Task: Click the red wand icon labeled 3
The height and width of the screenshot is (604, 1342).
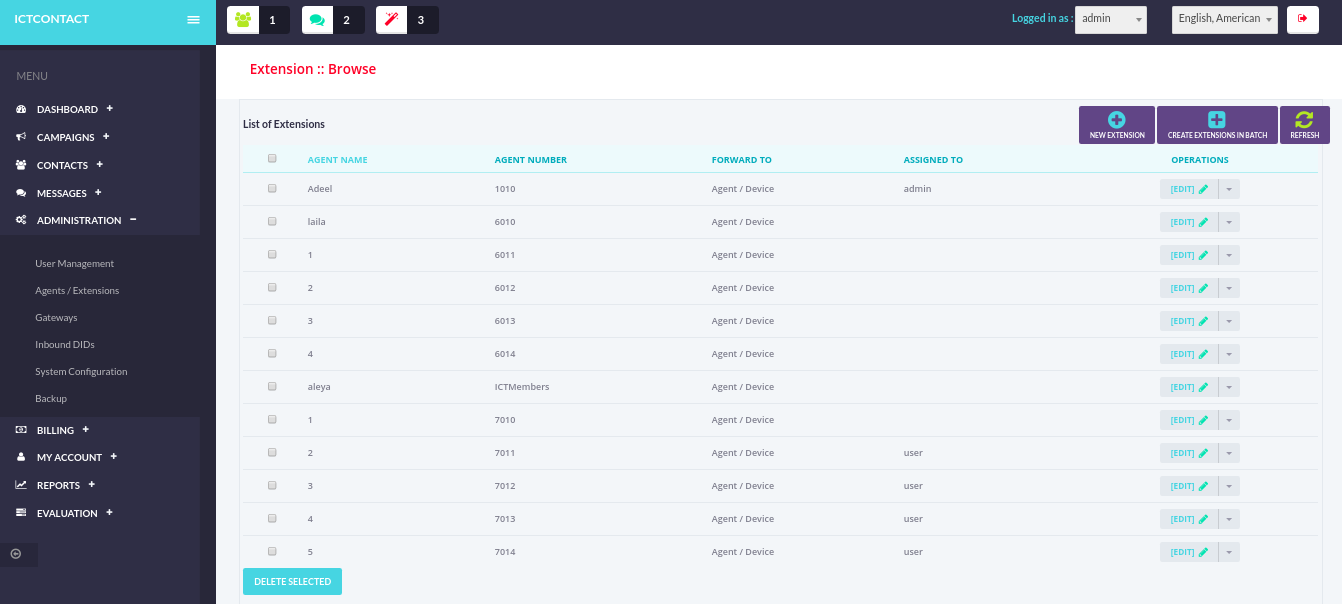Action: coord(392,20)
